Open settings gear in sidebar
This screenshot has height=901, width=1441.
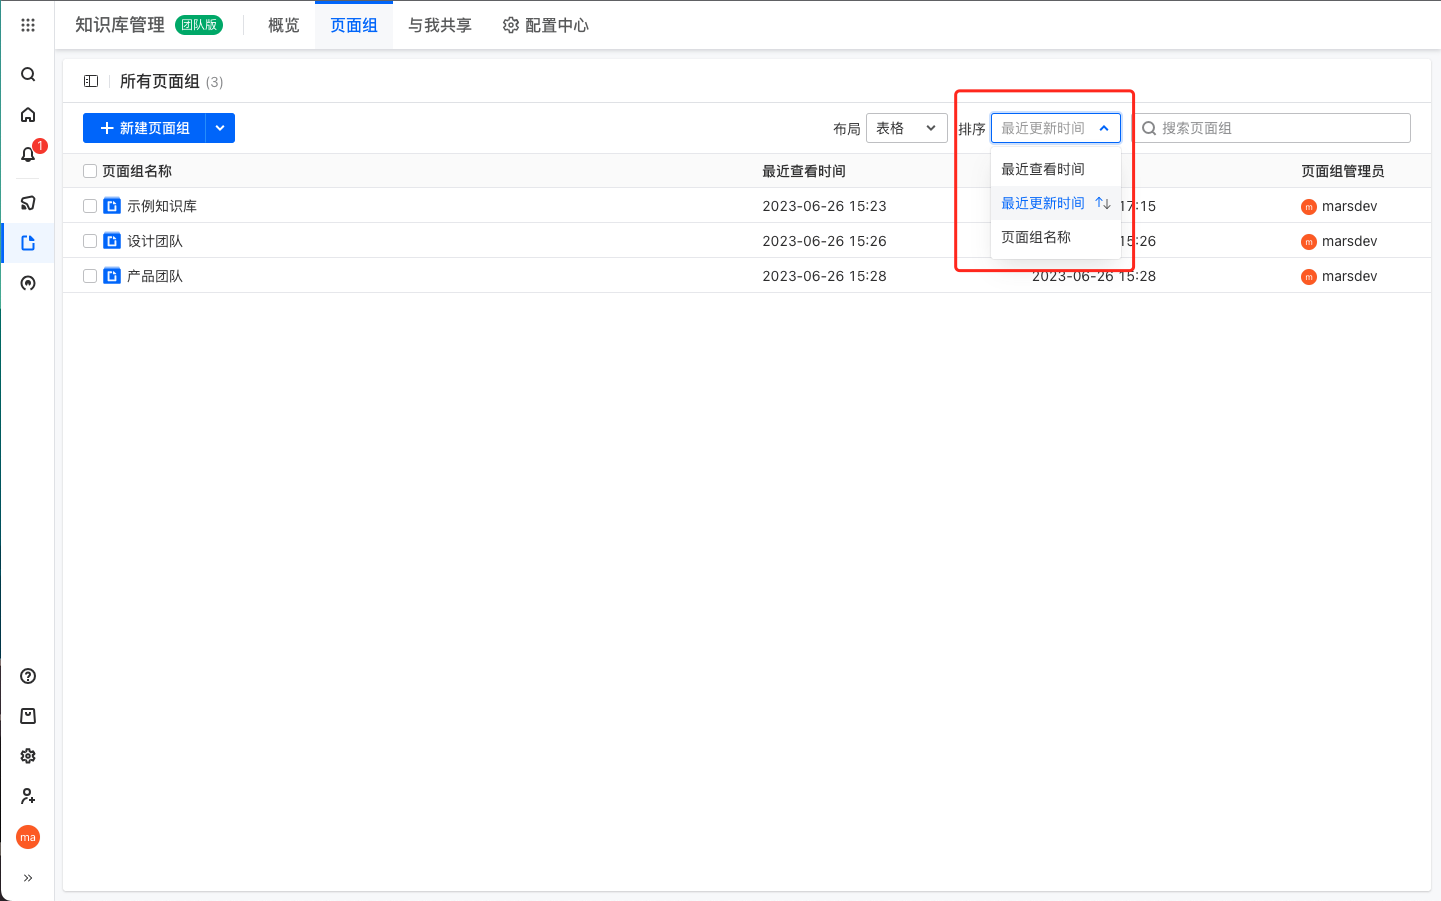click(28, 756)
